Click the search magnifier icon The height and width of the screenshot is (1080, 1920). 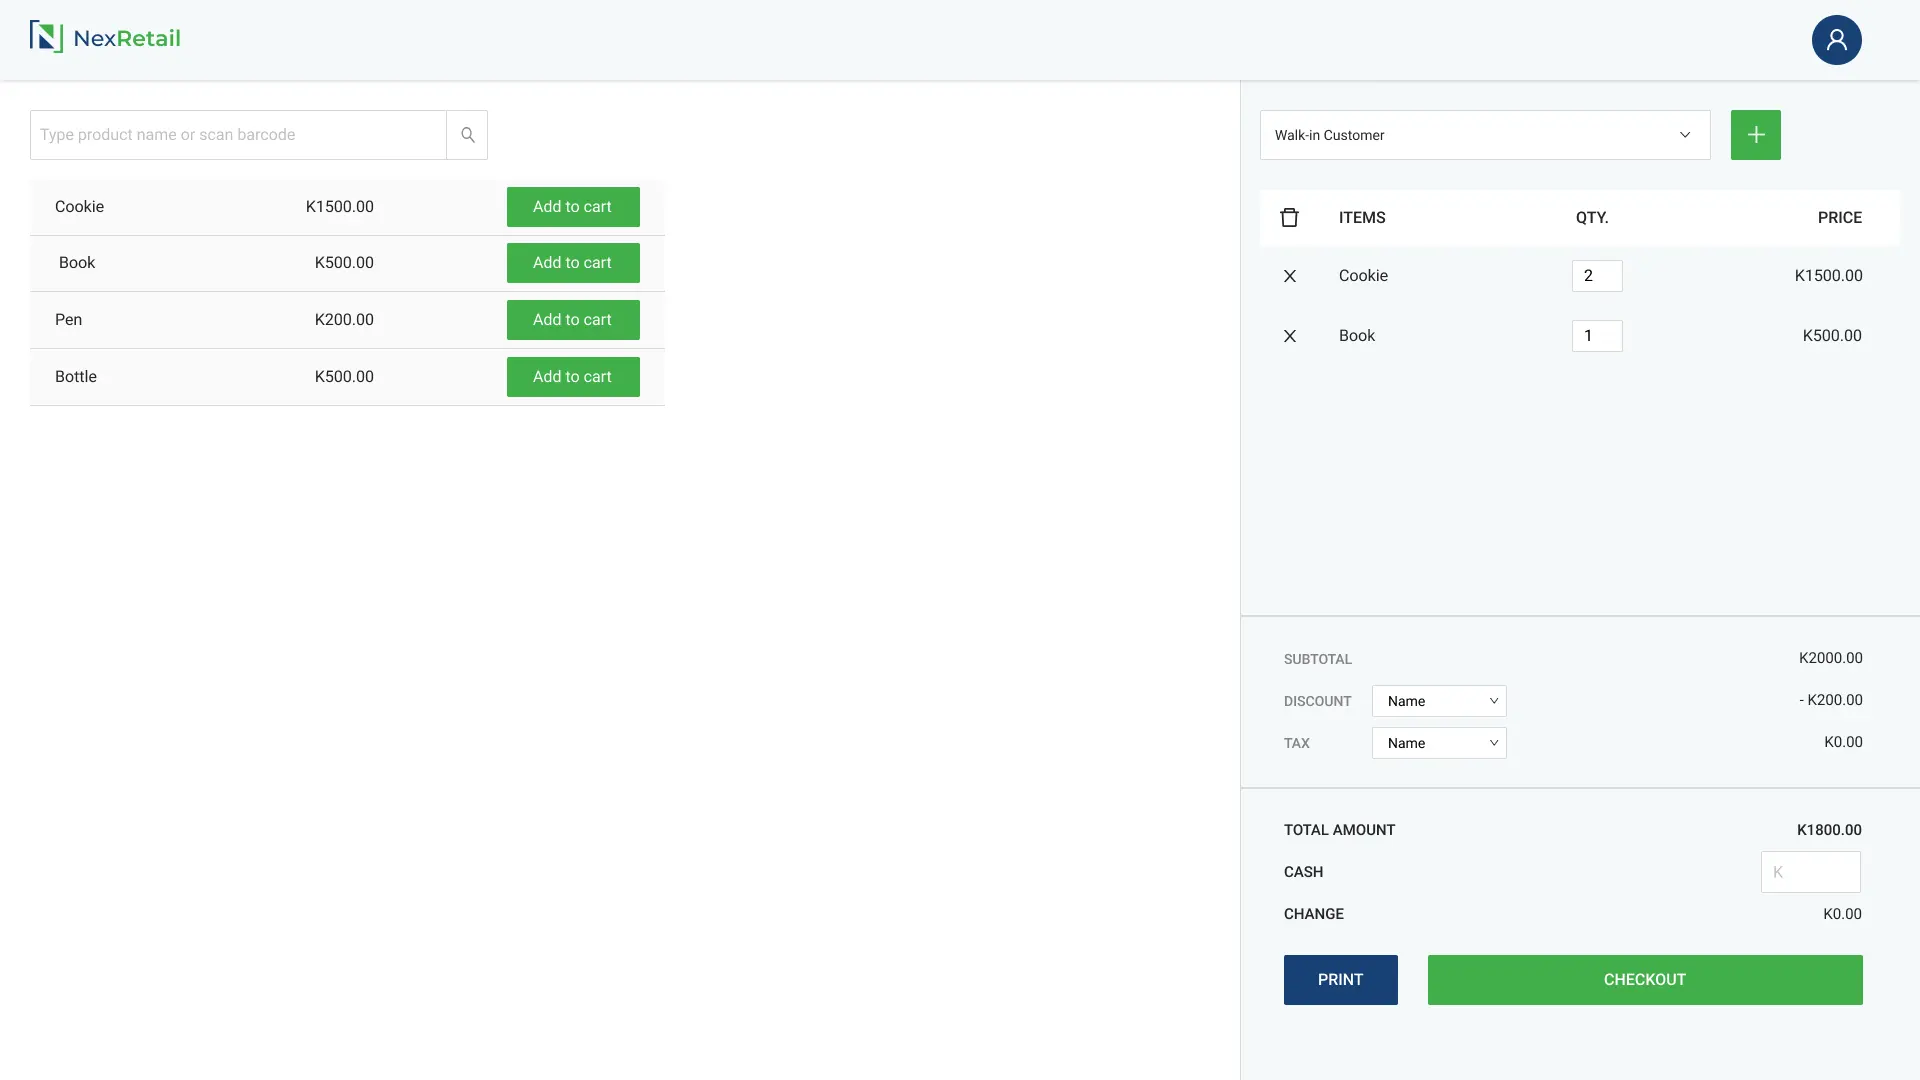click(466, 134)
